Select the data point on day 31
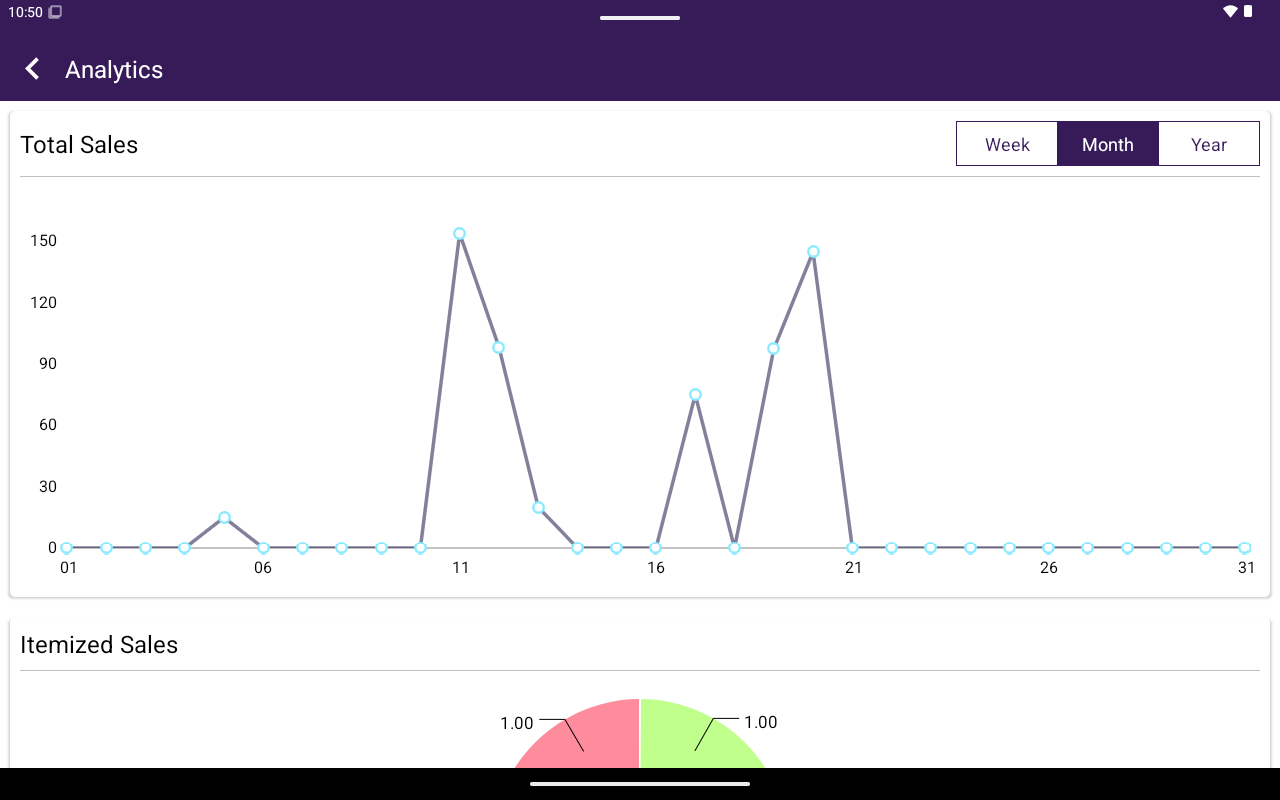 click(1245, 547)
